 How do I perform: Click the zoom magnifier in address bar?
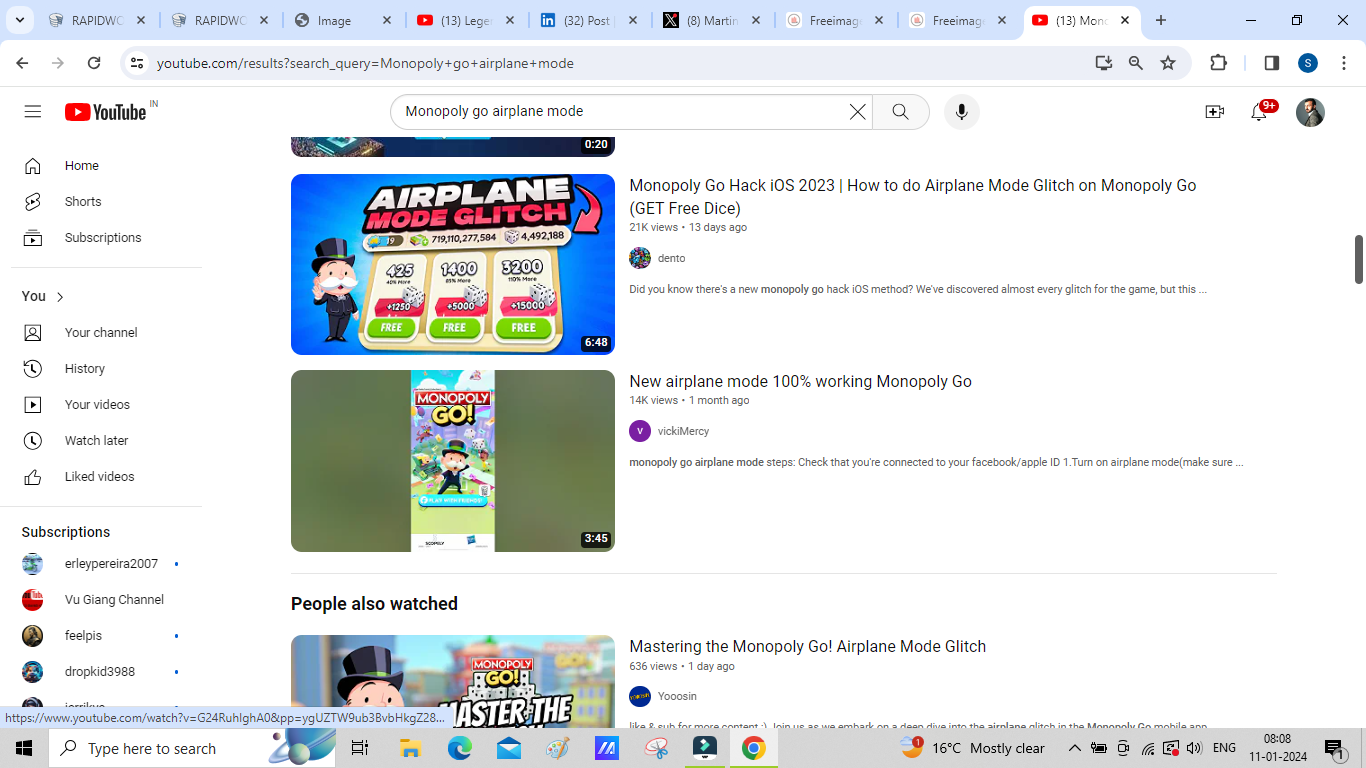click(1136, 63)
